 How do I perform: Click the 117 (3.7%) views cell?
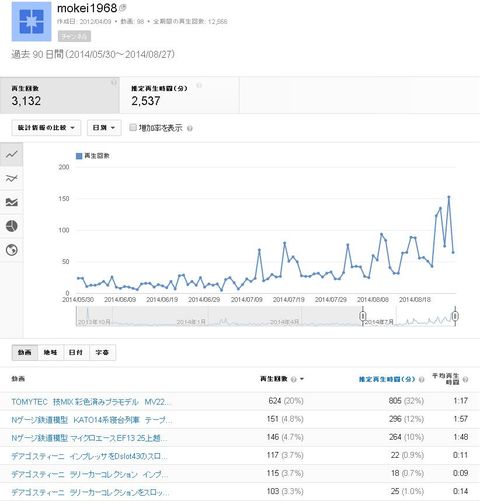[x=285, y=455]
